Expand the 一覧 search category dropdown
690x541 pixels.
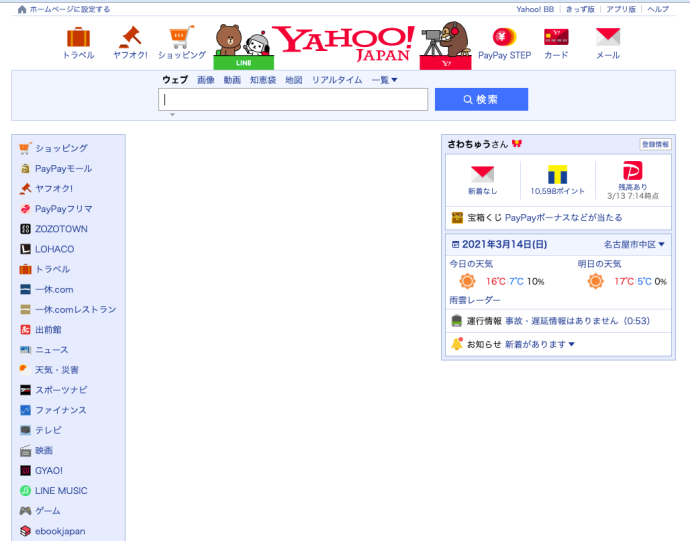(x=384, y=80)
